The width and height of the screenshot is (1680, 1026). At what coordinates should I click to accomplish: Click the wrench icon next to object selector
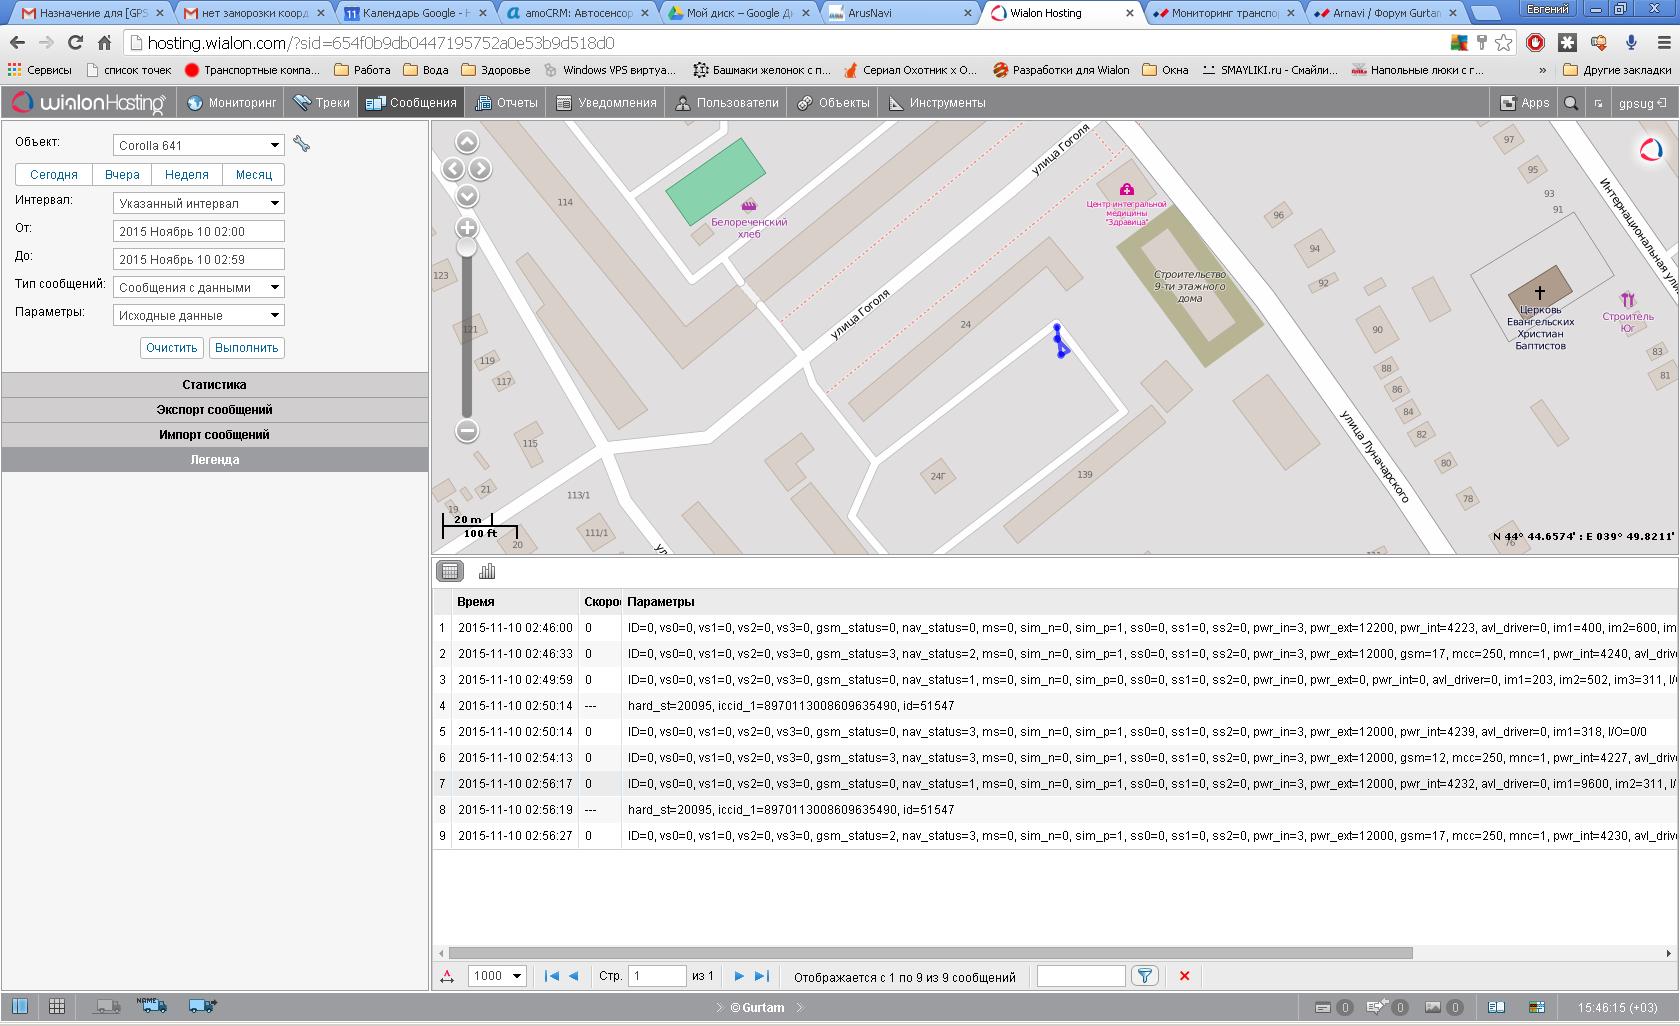click(301, 144)
